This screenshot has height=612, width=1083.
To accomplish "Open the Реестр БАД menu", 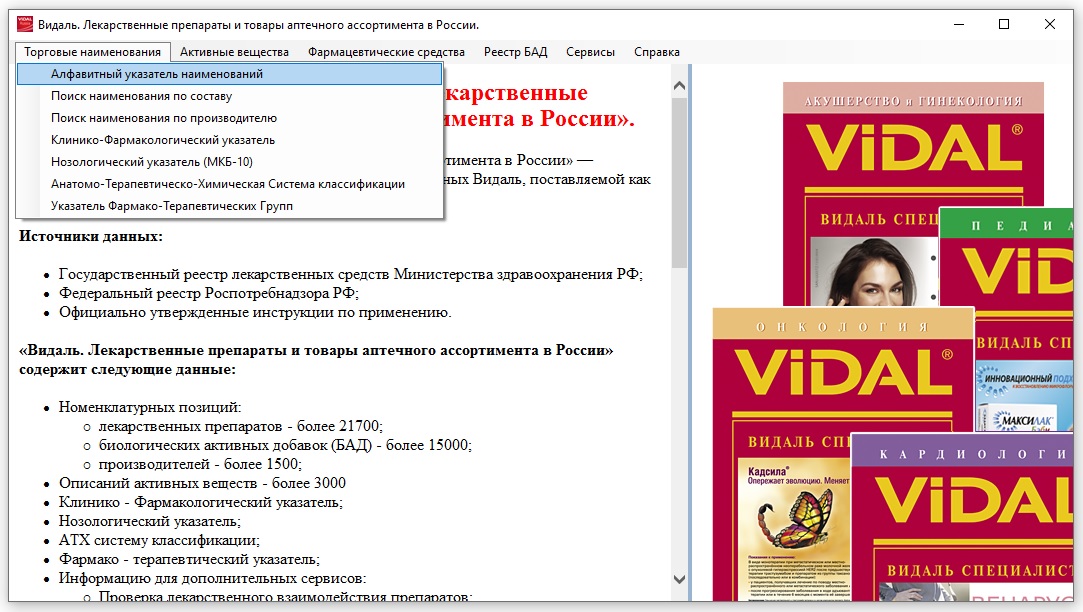I will [x=515, y=52].
